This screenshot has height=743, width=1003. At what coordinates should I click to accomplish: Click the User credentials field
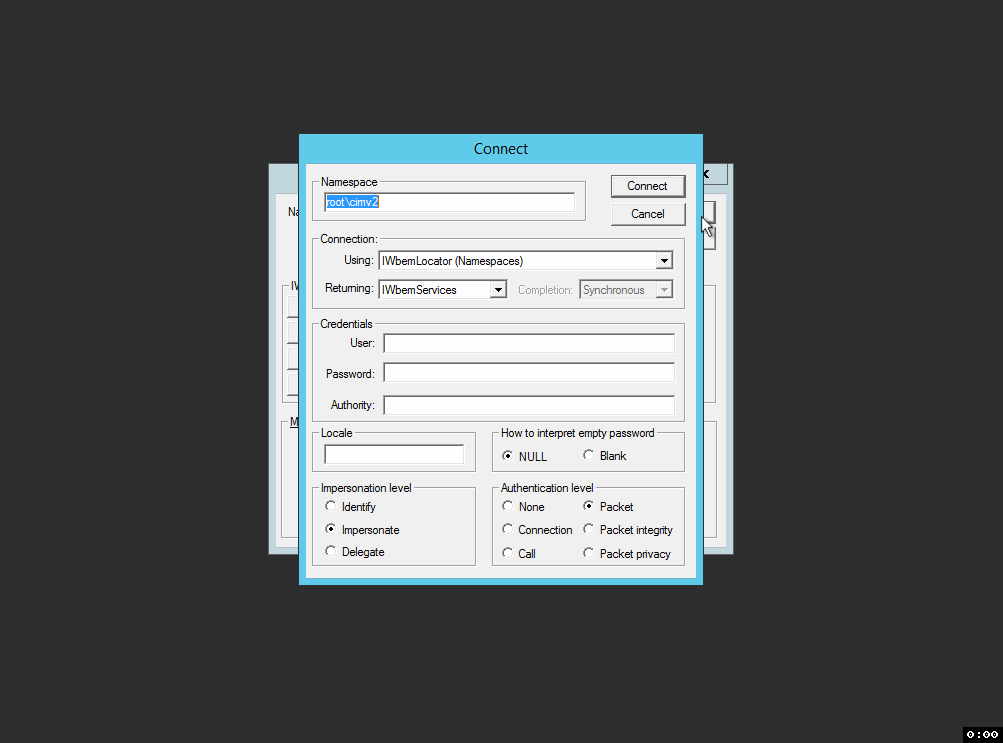click(528, 343)
